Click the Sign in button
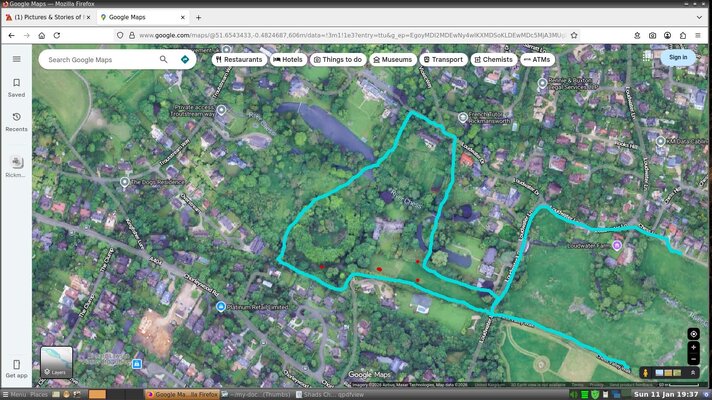 pos(678,57)
